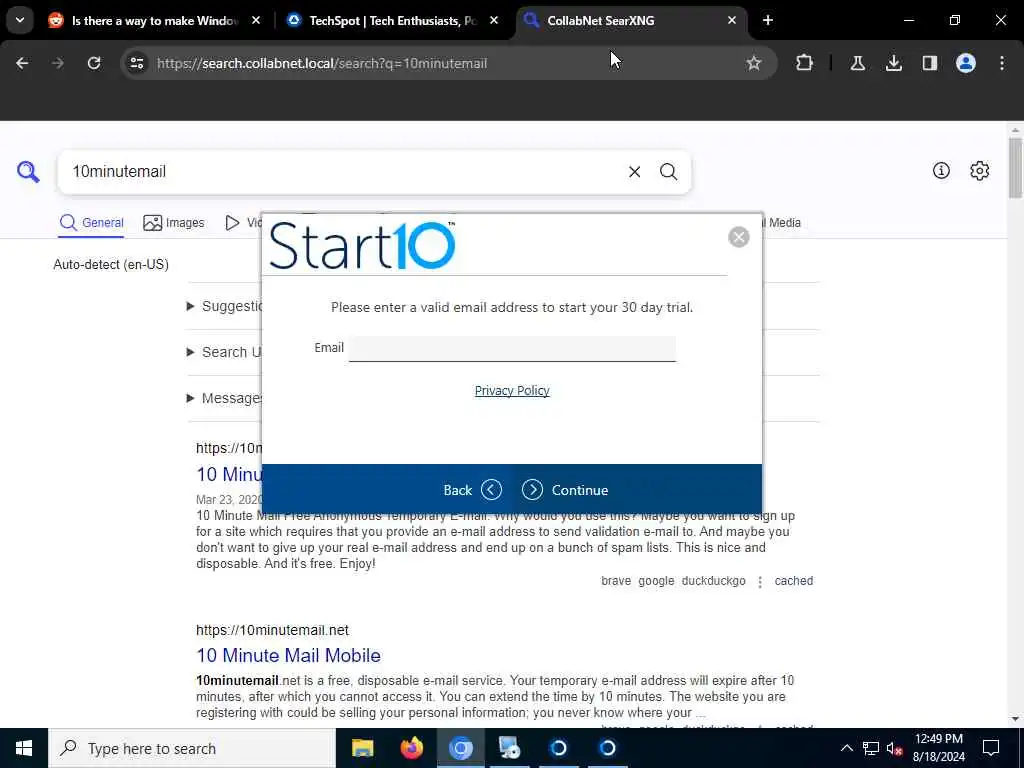Click the brave engine label of first result
The width and height of the screenshot is (1024, 768).
pyautogui.click(x=616, y=581)
